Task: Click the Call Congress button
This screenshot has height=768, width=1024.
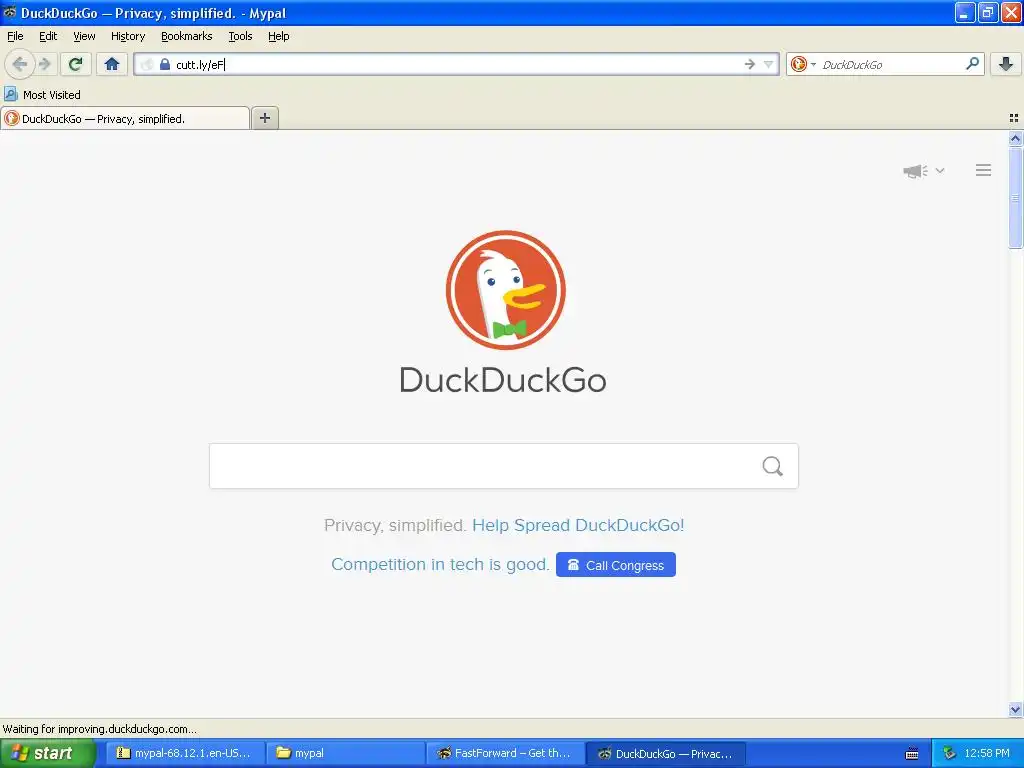Action: 616,565
